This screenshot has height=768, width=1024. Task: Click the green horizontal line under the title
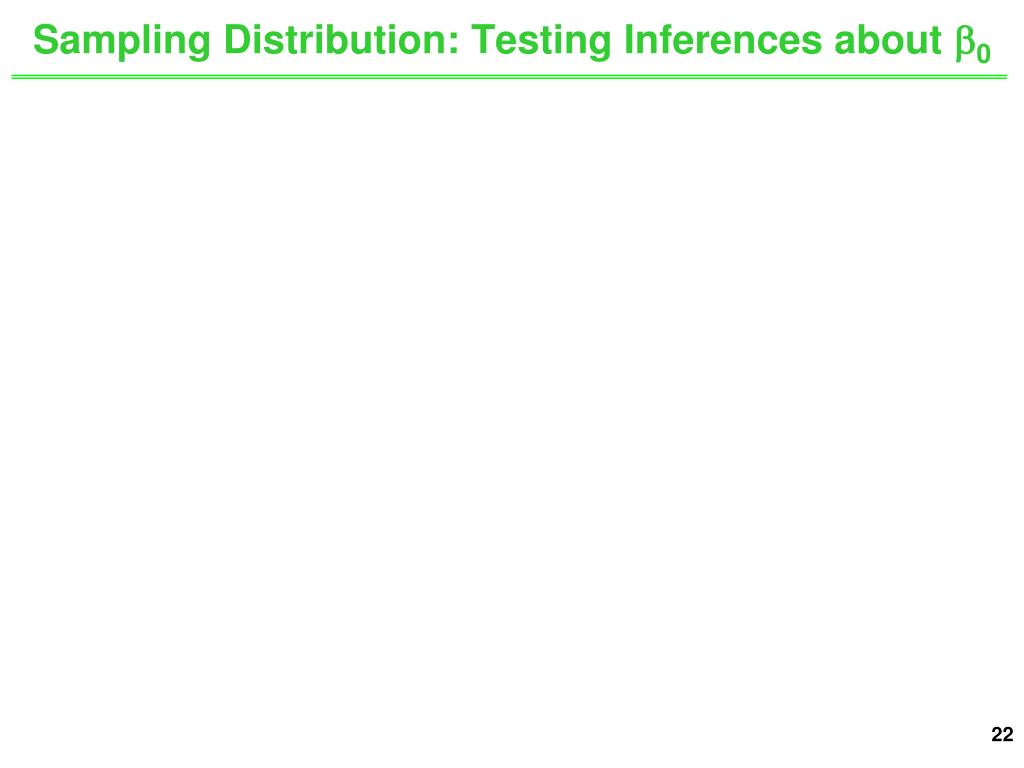pyautogui.click(x=509, y=77)
